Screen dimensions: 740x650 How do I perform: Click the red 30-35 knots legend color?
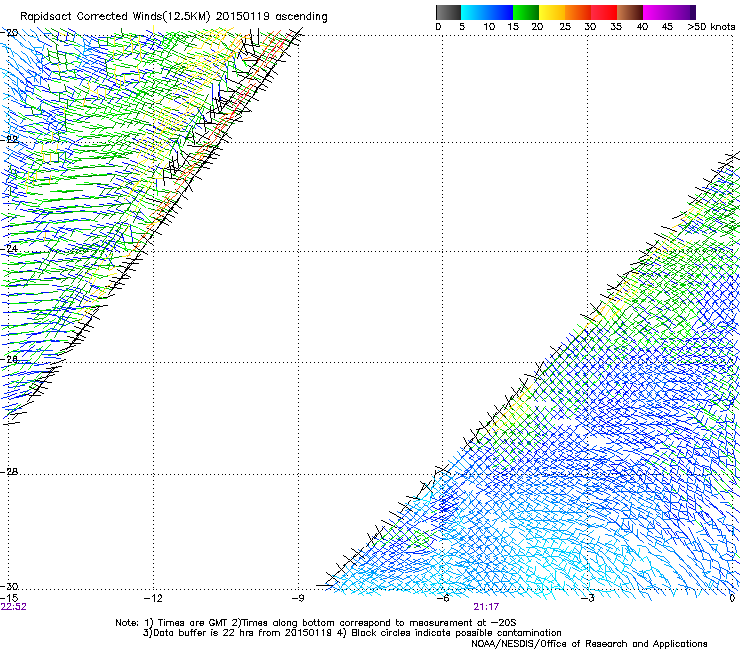[x=604, y=12]
